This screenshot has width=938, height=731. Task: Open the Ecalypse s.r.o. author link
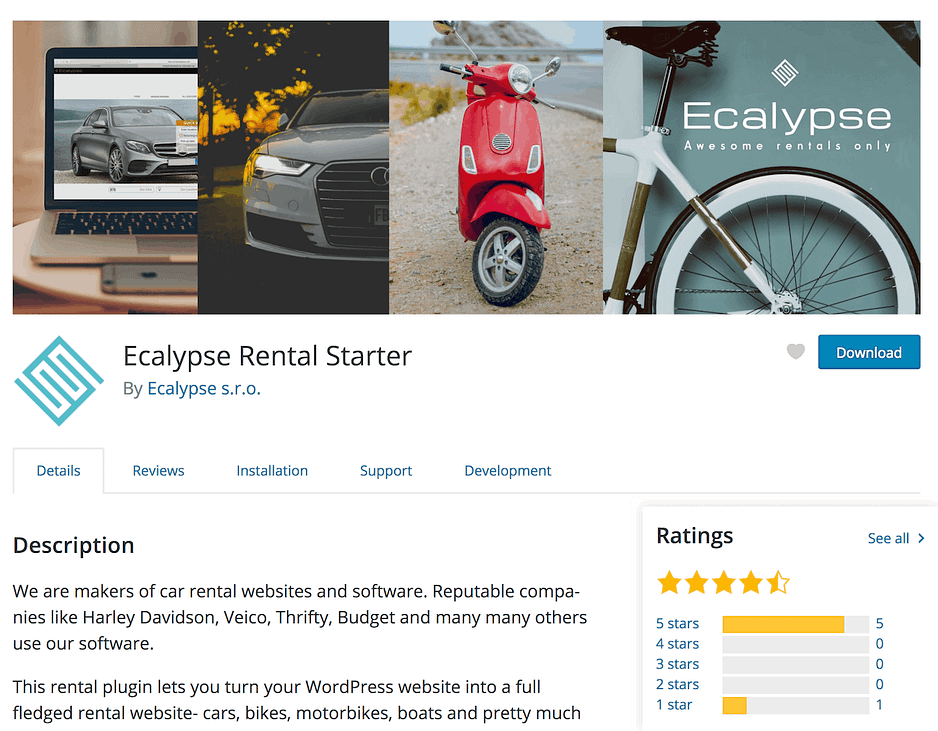pos(204,388)
